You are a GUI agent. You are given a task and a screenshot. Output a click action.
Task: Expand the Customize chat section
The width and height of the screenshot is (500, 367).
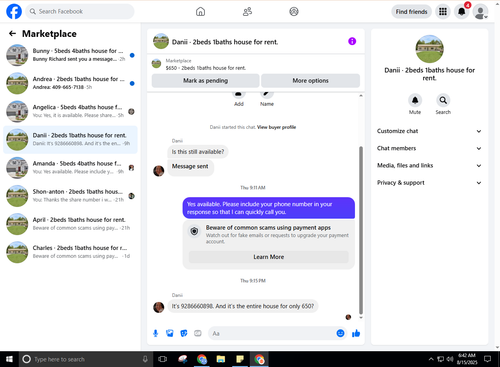point(429,131)
